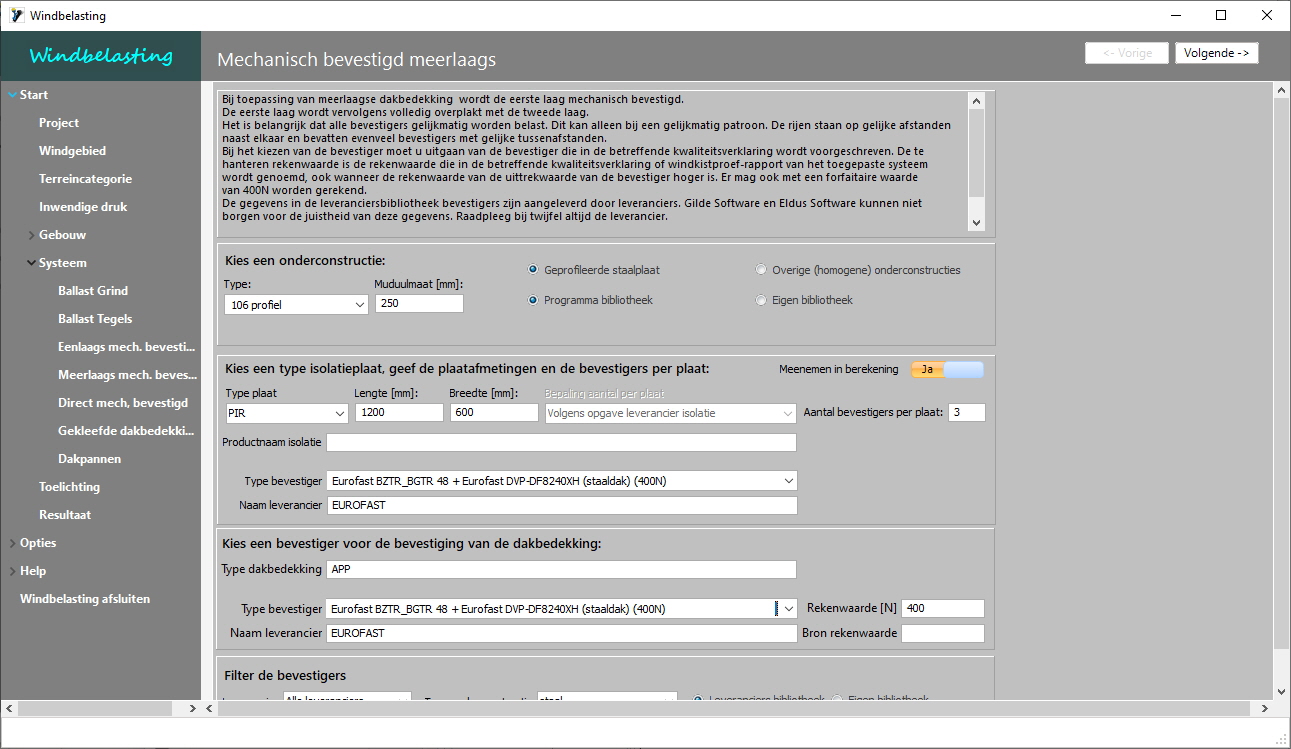
Task: Click the Lengte [mm] field
Action: pos(399,412)
